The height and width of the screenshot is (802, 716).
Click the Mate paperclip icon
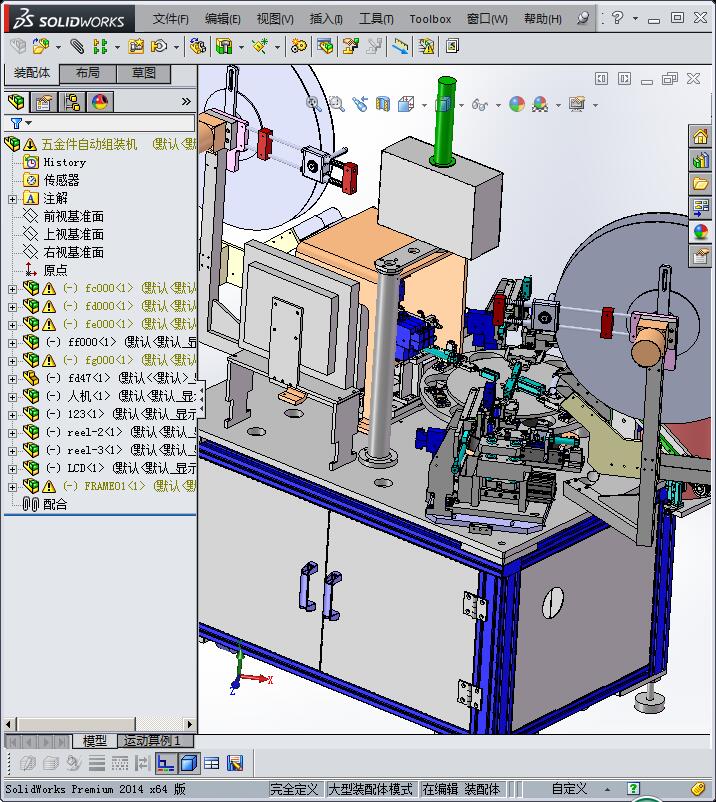(77, 47)
